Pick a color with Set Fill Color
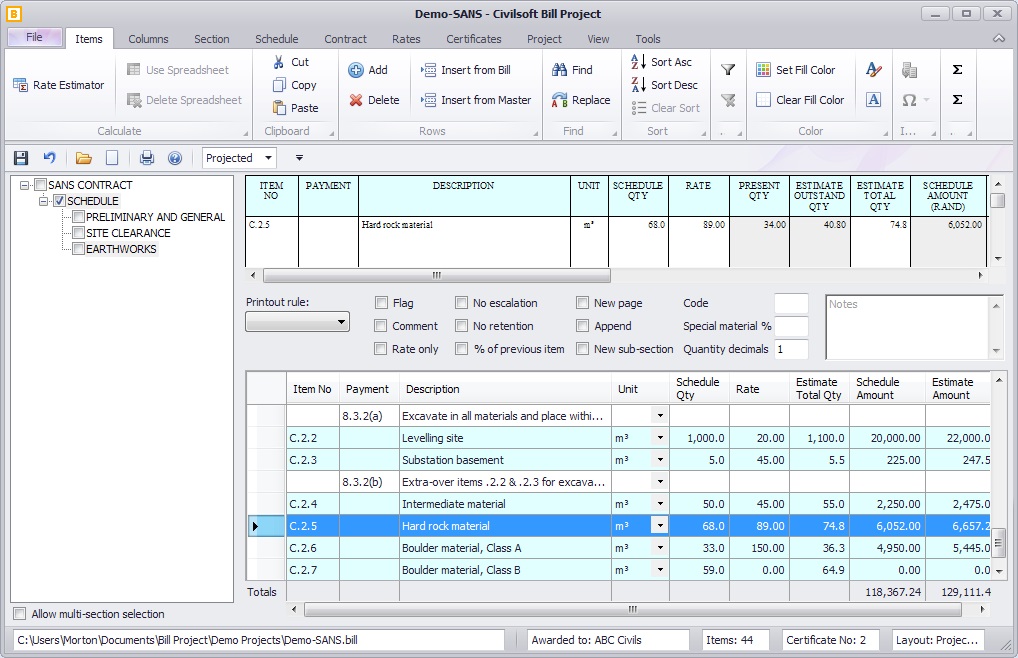 [x=796, y=70]
